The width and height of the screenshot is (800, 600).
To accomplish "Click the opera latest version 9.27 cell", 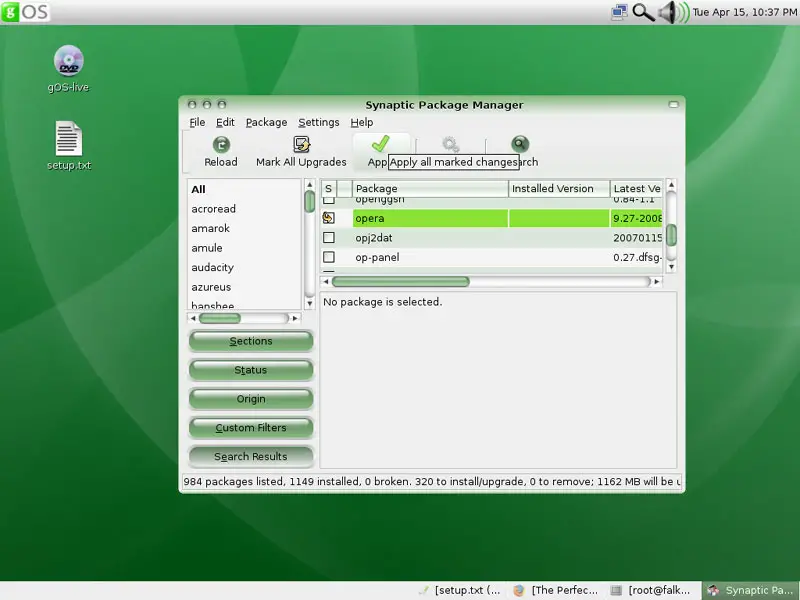I will pos(636,218).
